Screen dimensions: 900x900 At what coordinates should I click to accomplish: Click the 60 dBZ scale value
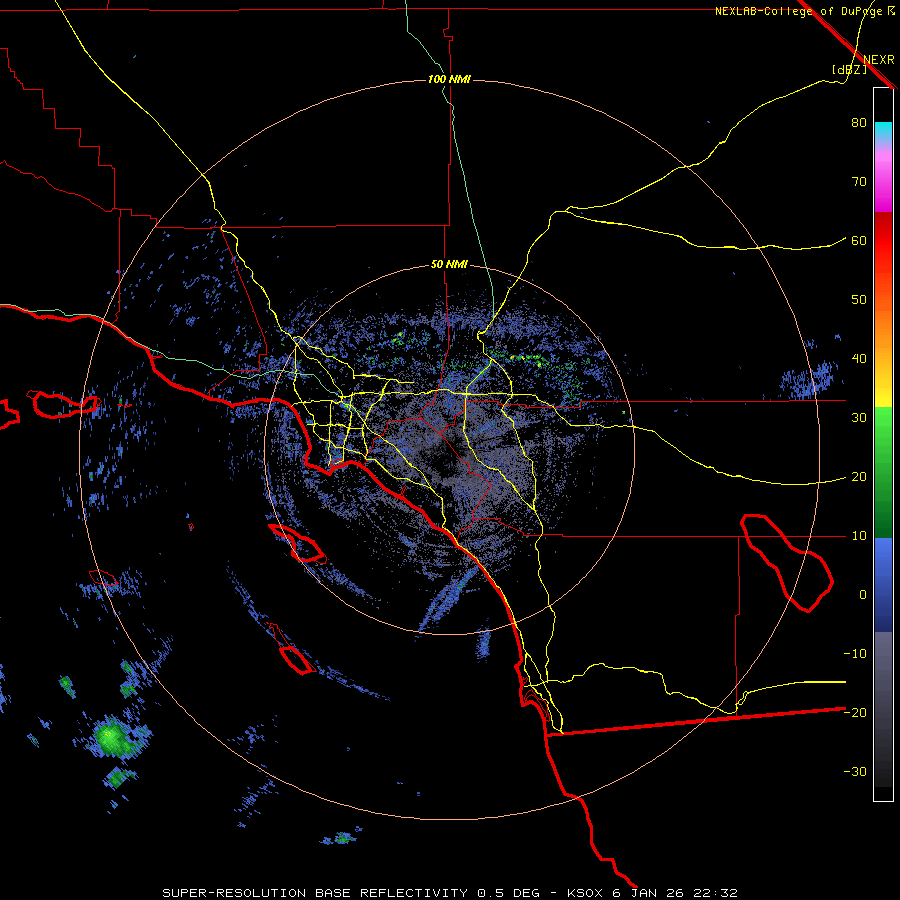point(859,241)
